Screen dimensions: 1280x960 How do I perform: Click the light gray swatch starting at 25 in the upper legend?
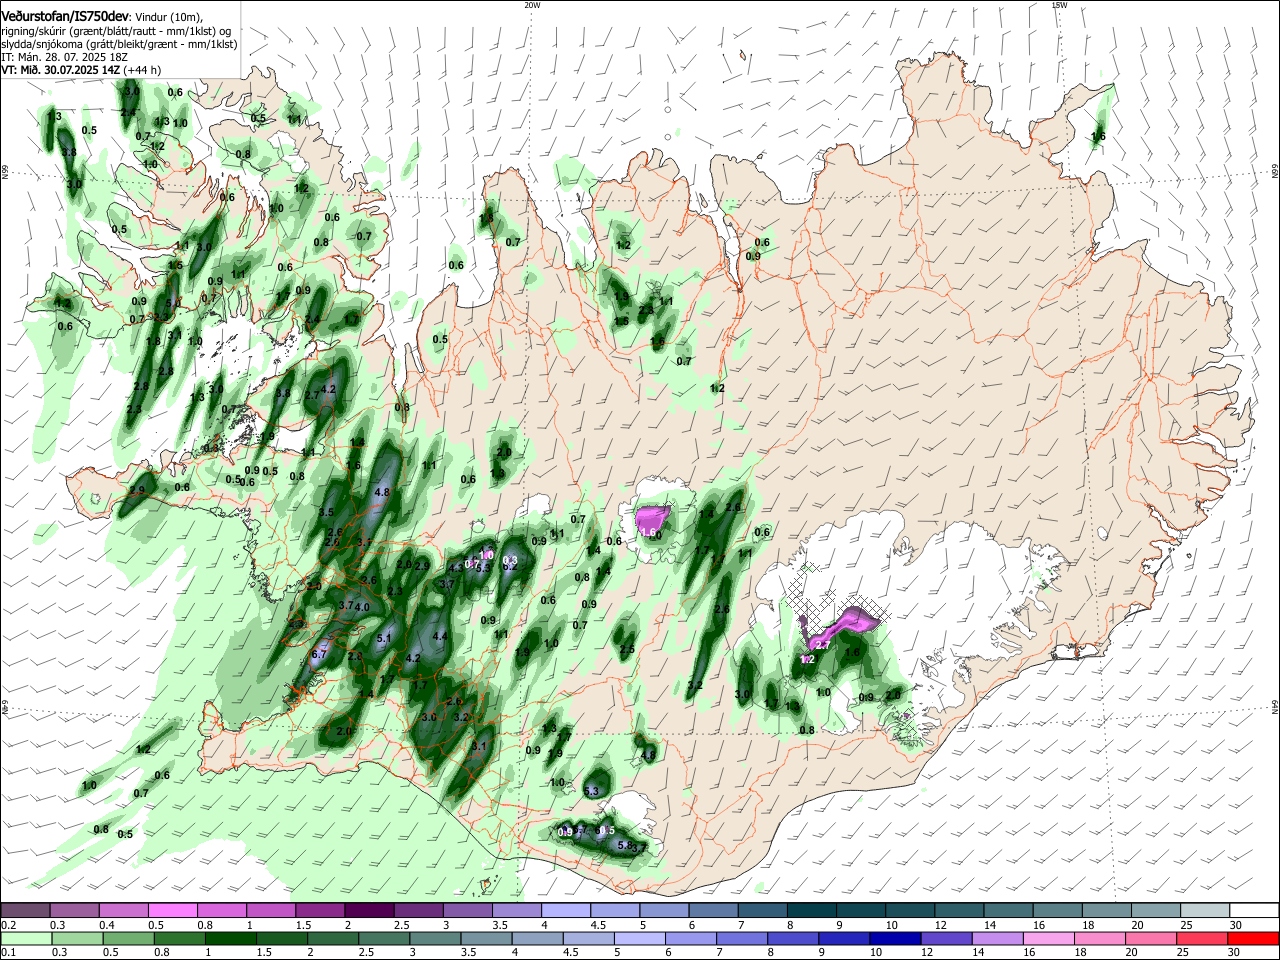(1205, 911)
